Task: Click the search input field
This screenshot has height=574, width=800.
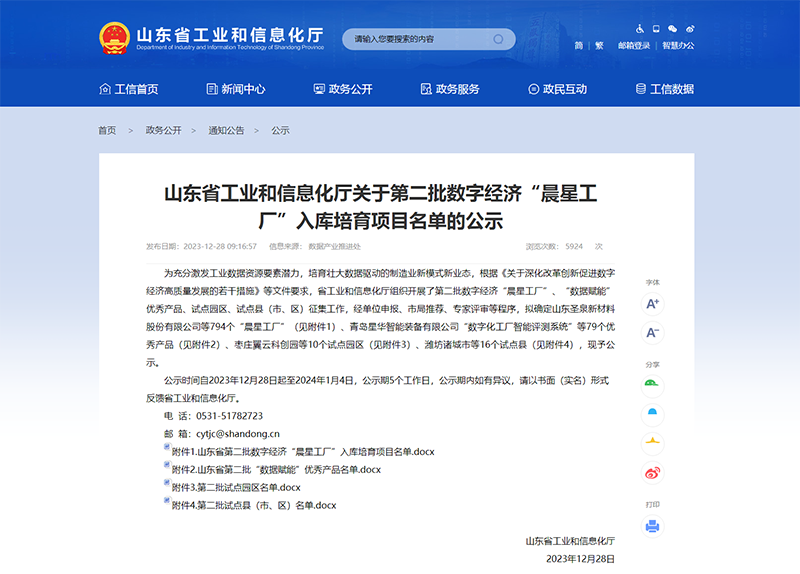Action: pyautogui.click(x=429, y=39)
